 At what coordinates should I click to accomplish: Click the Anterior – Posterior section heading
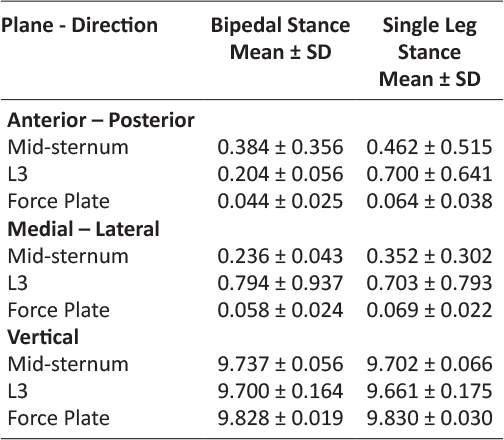pyautogui.click(x=101, y=120)
